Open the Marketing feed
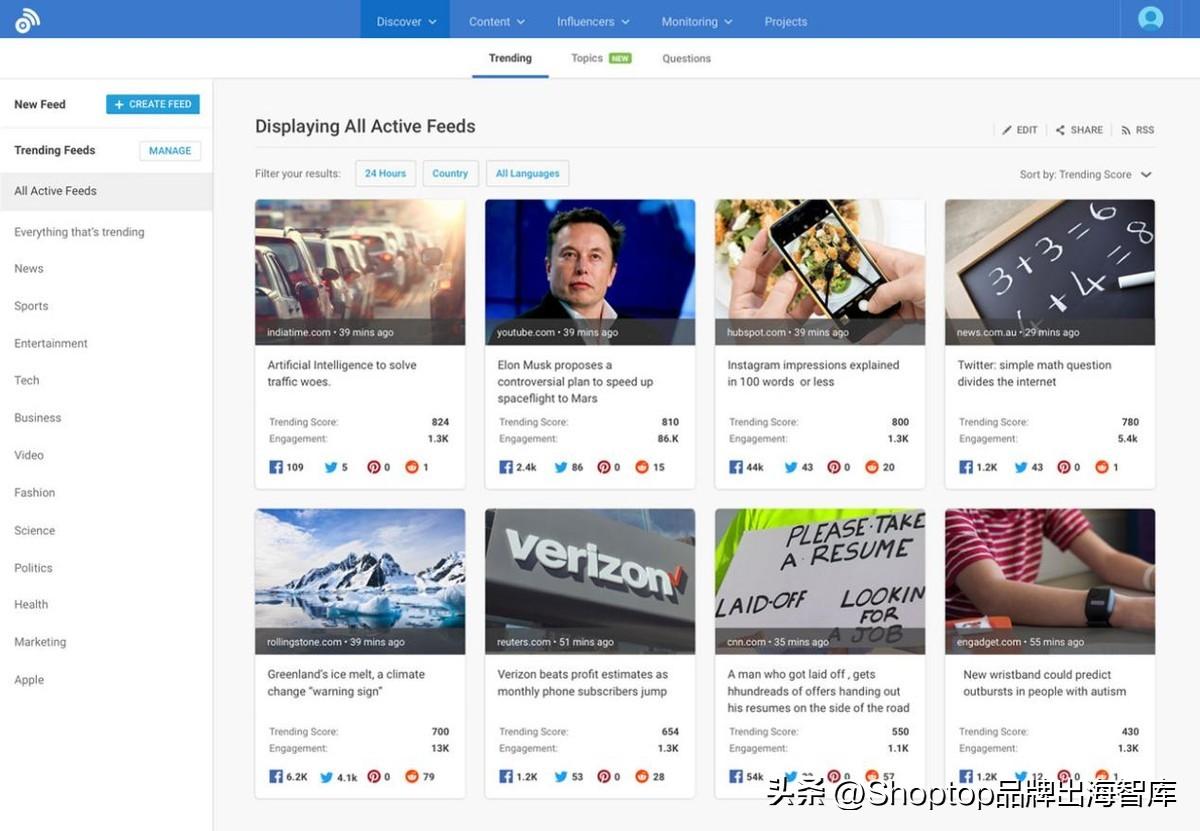 coord(40,642)
